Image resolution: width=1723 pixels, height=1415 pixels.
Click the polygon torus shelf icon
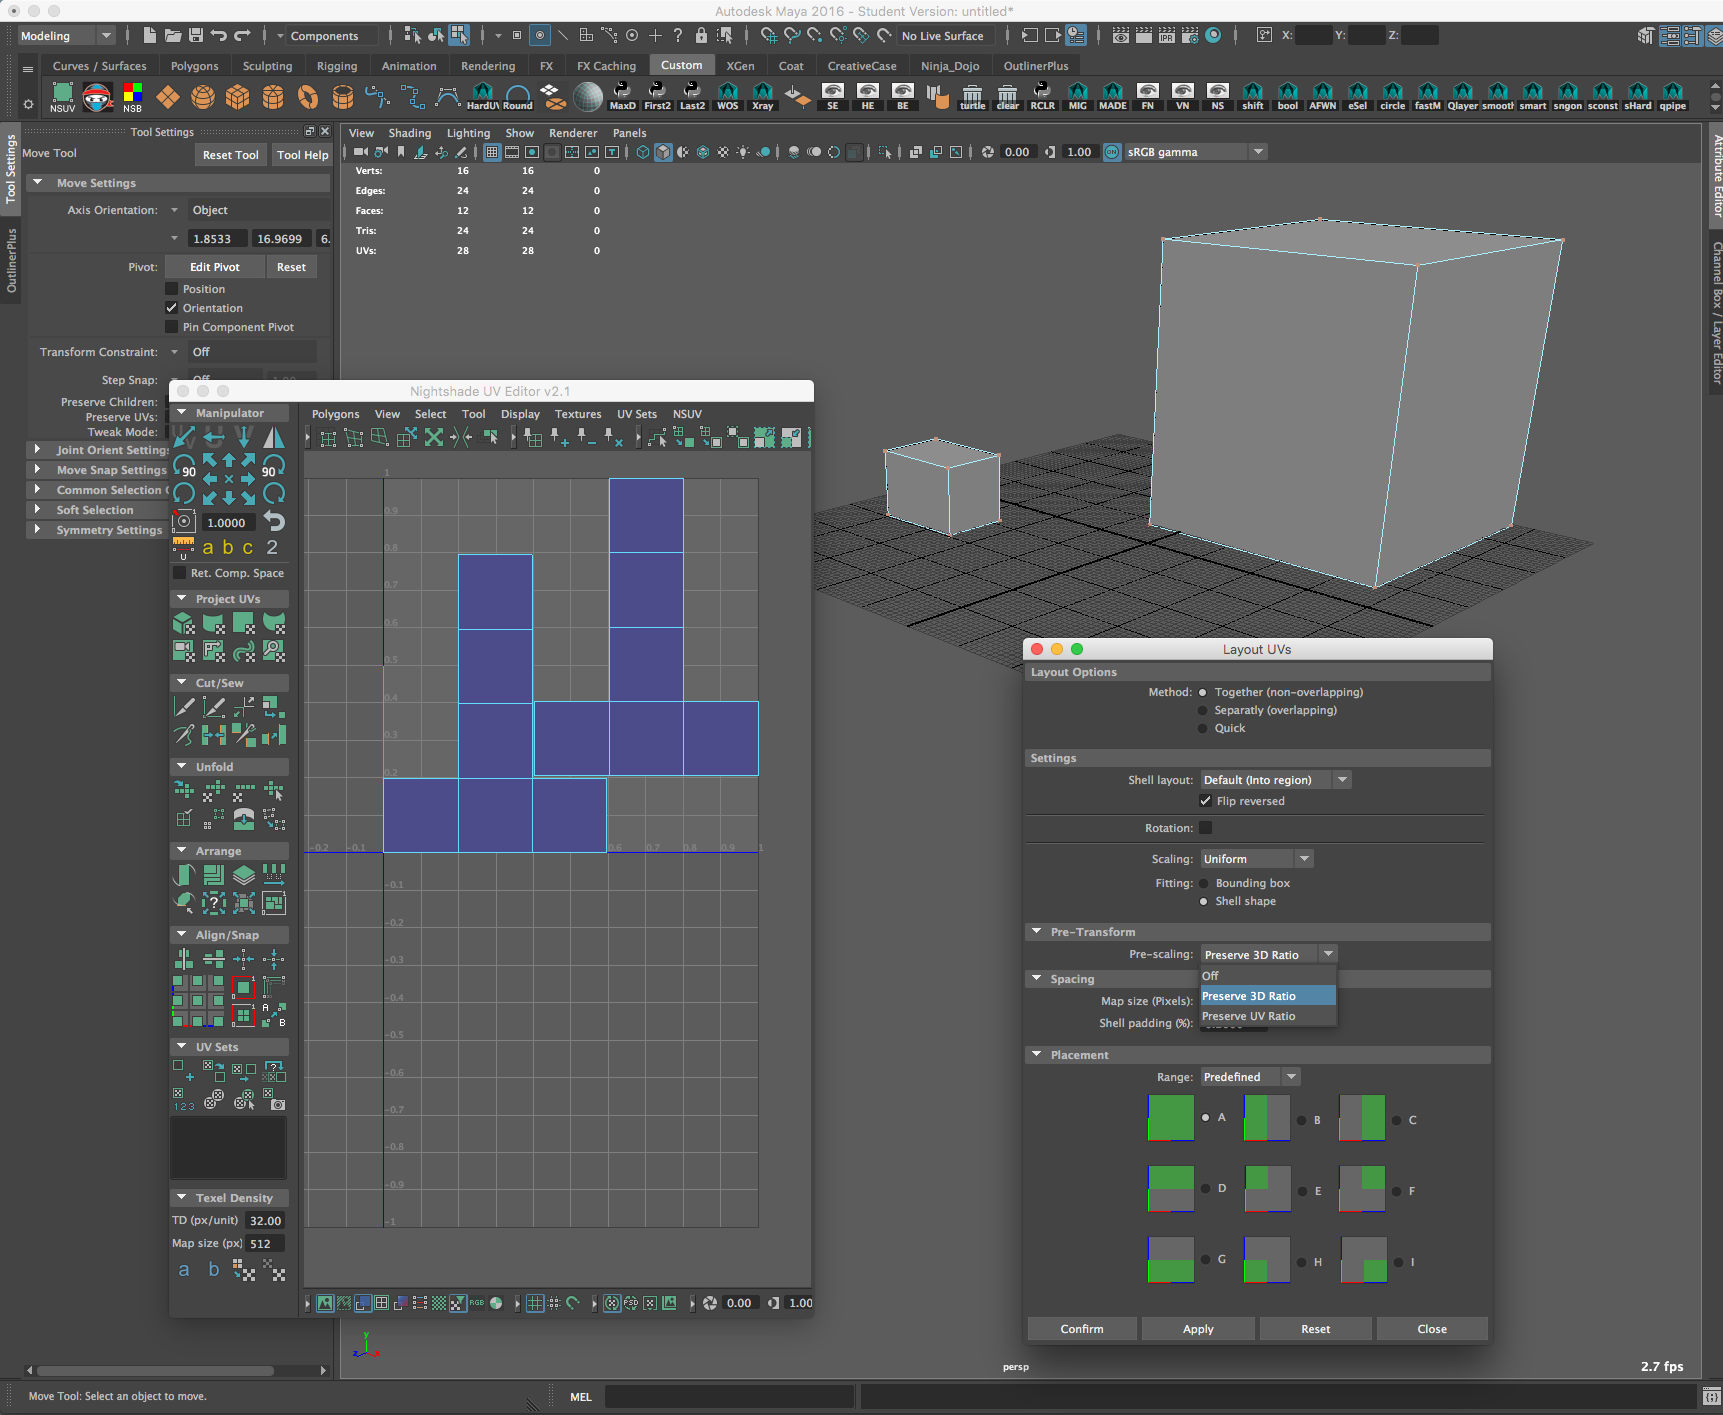pos(308,97)
